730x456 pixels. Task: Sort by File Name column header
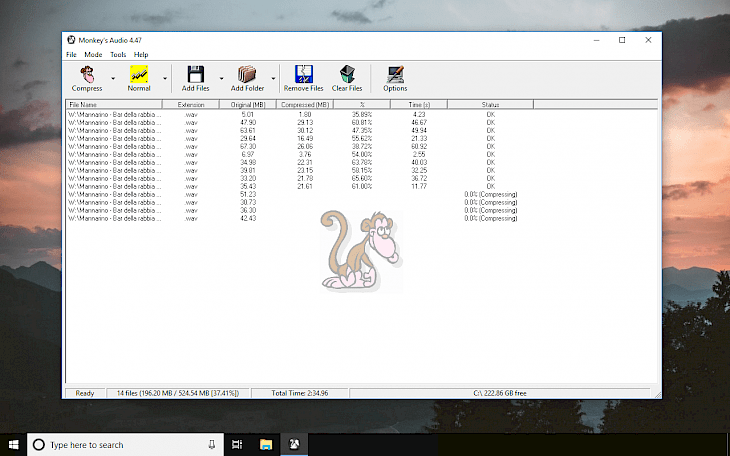tap(114, 104)
